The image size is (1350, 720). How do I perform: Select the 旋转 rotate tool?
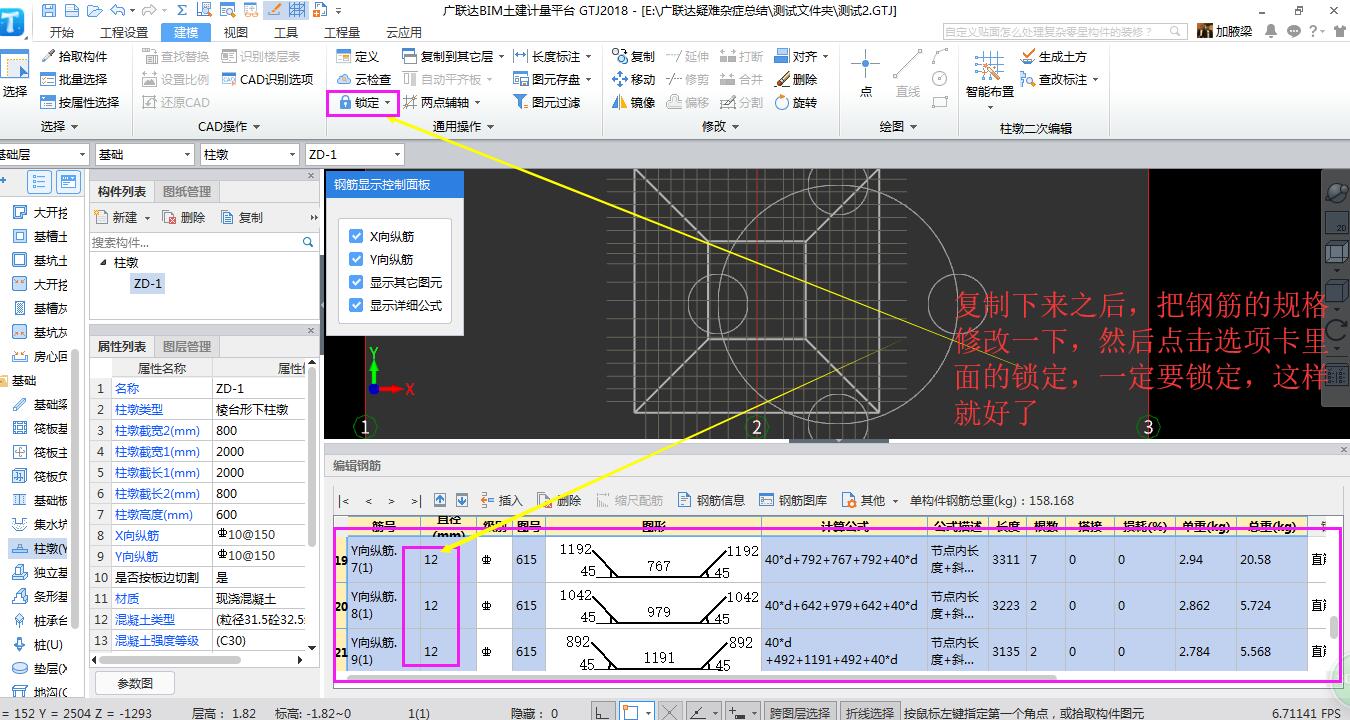pyautogui.click(x=795, y=102)
